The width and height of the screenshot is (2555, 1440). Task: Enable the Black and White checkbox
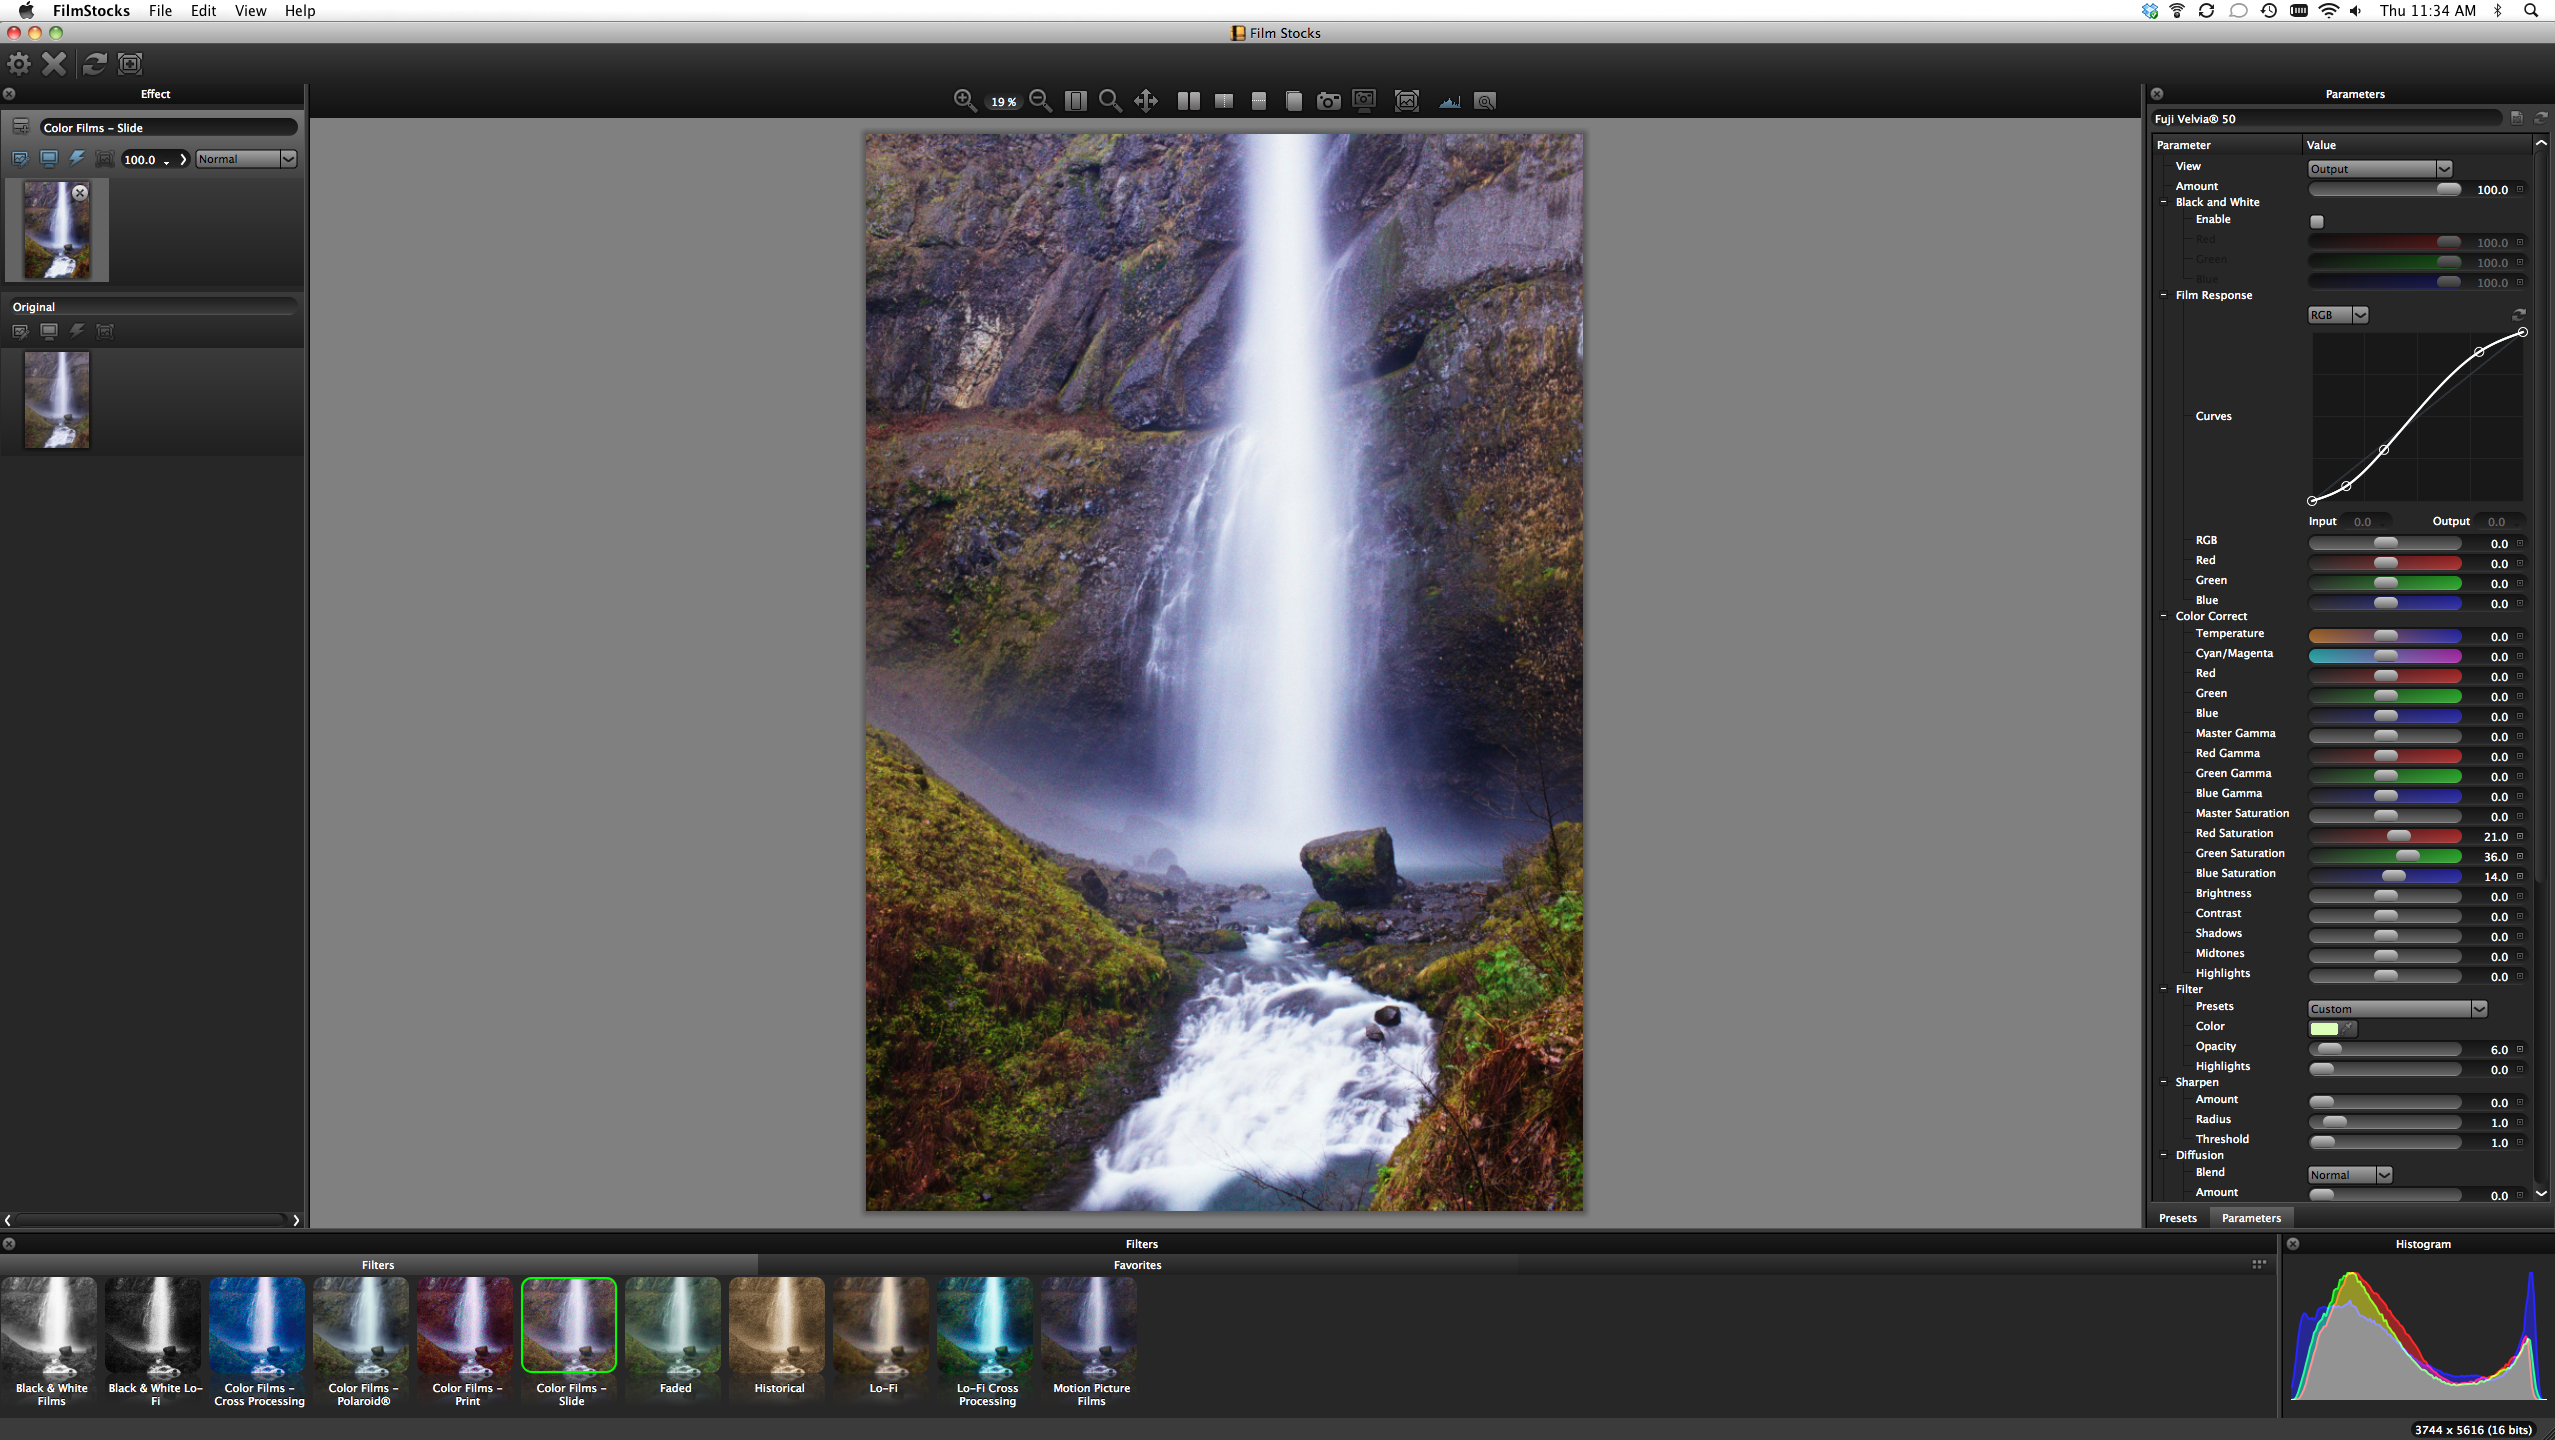[x=2316, y=221]
